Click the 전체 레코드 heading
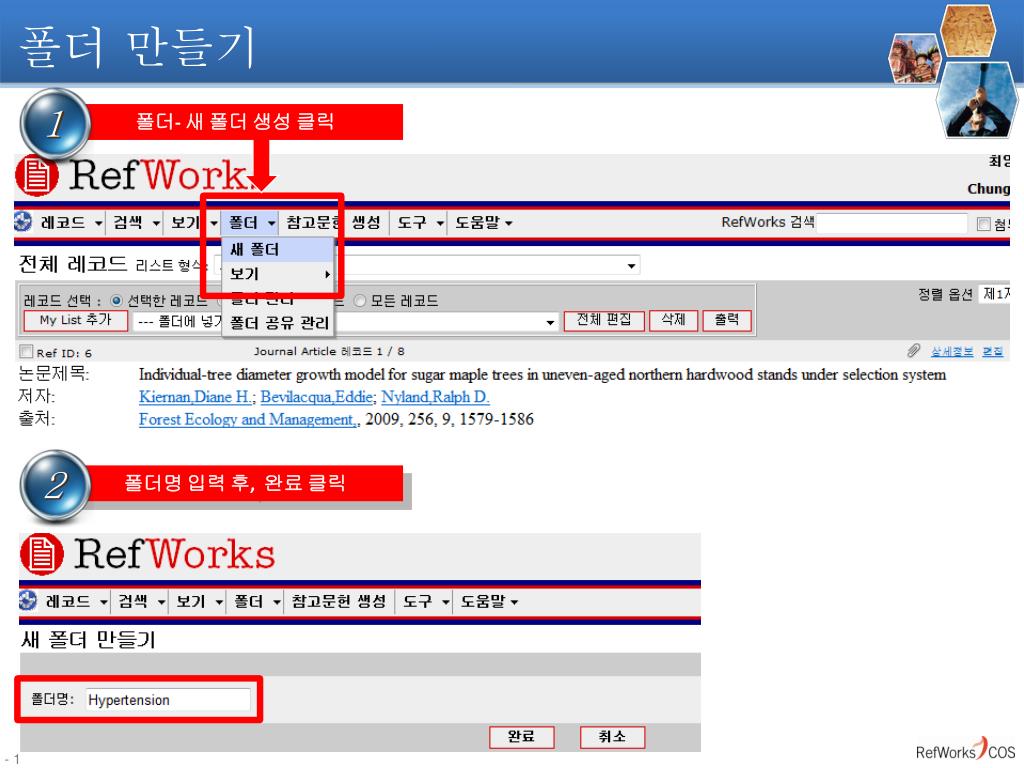1024x768 pixels. (73, 264)
